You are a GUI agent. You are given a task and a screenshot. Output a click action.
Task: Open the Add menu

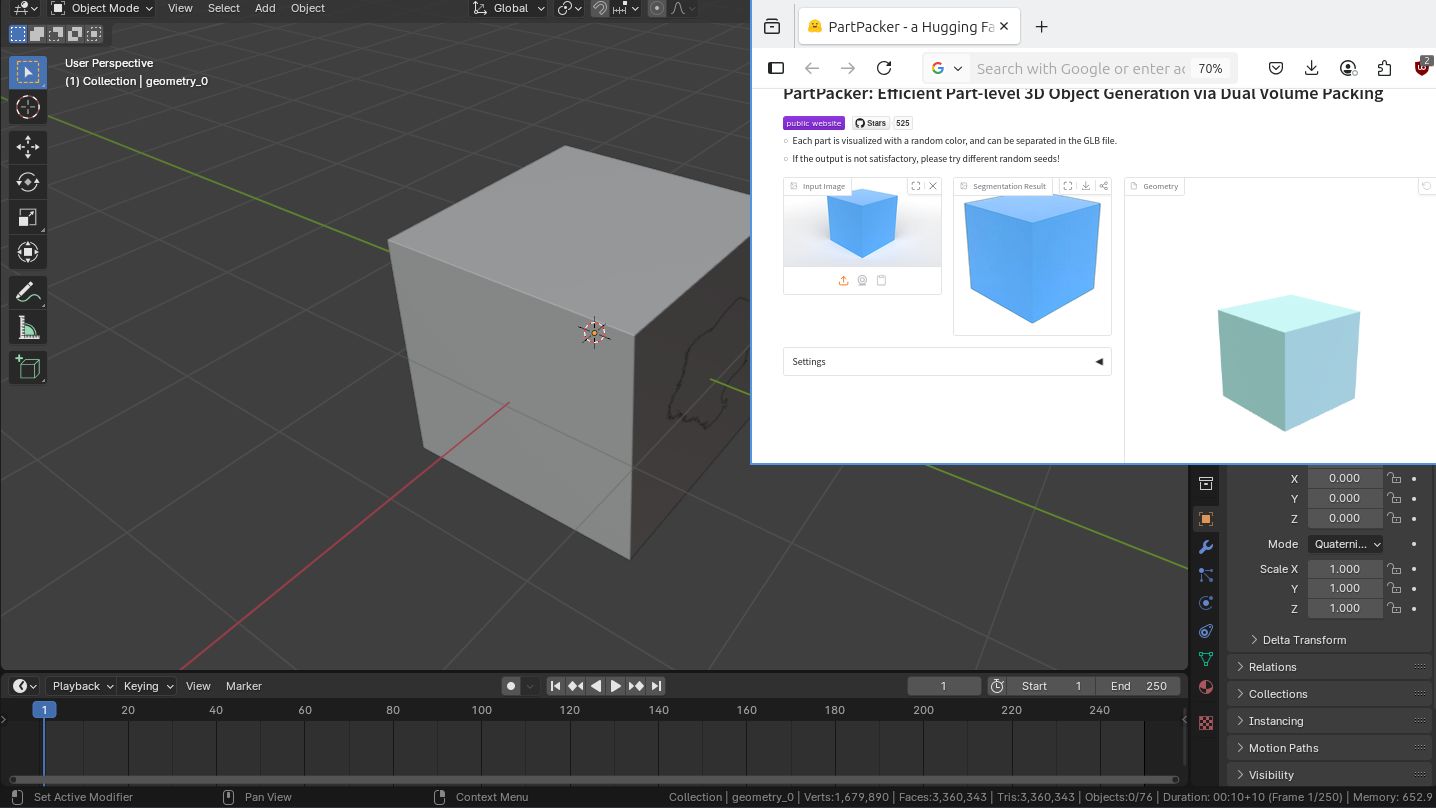pyautogui.click(x=265, y=8)
